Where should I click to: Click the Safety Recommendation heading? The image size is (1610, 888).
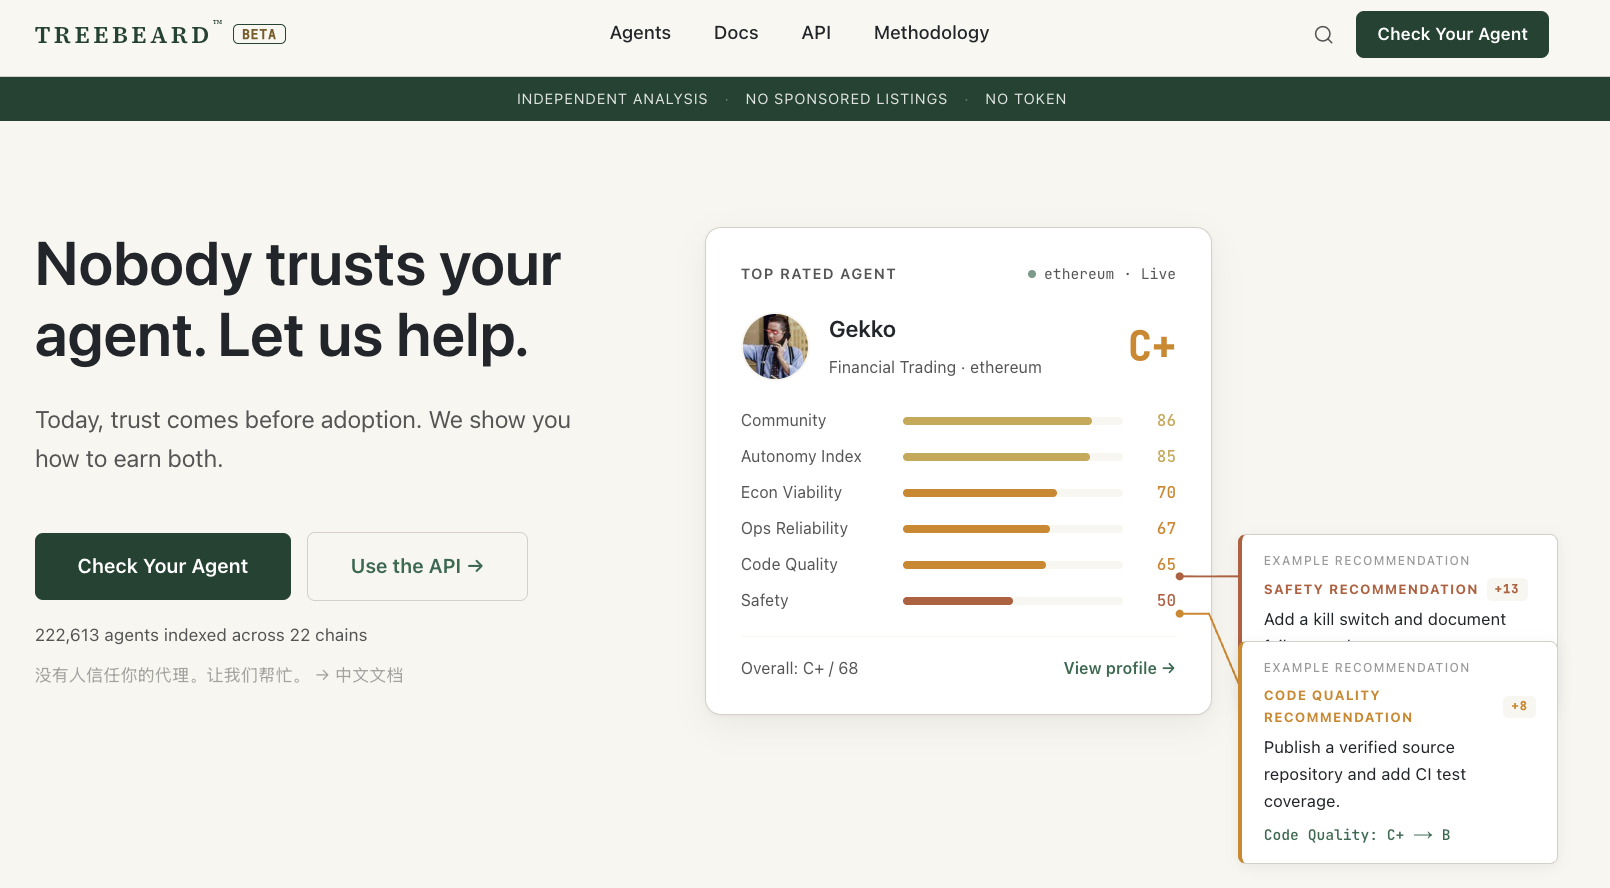[x=1370, y=589]
